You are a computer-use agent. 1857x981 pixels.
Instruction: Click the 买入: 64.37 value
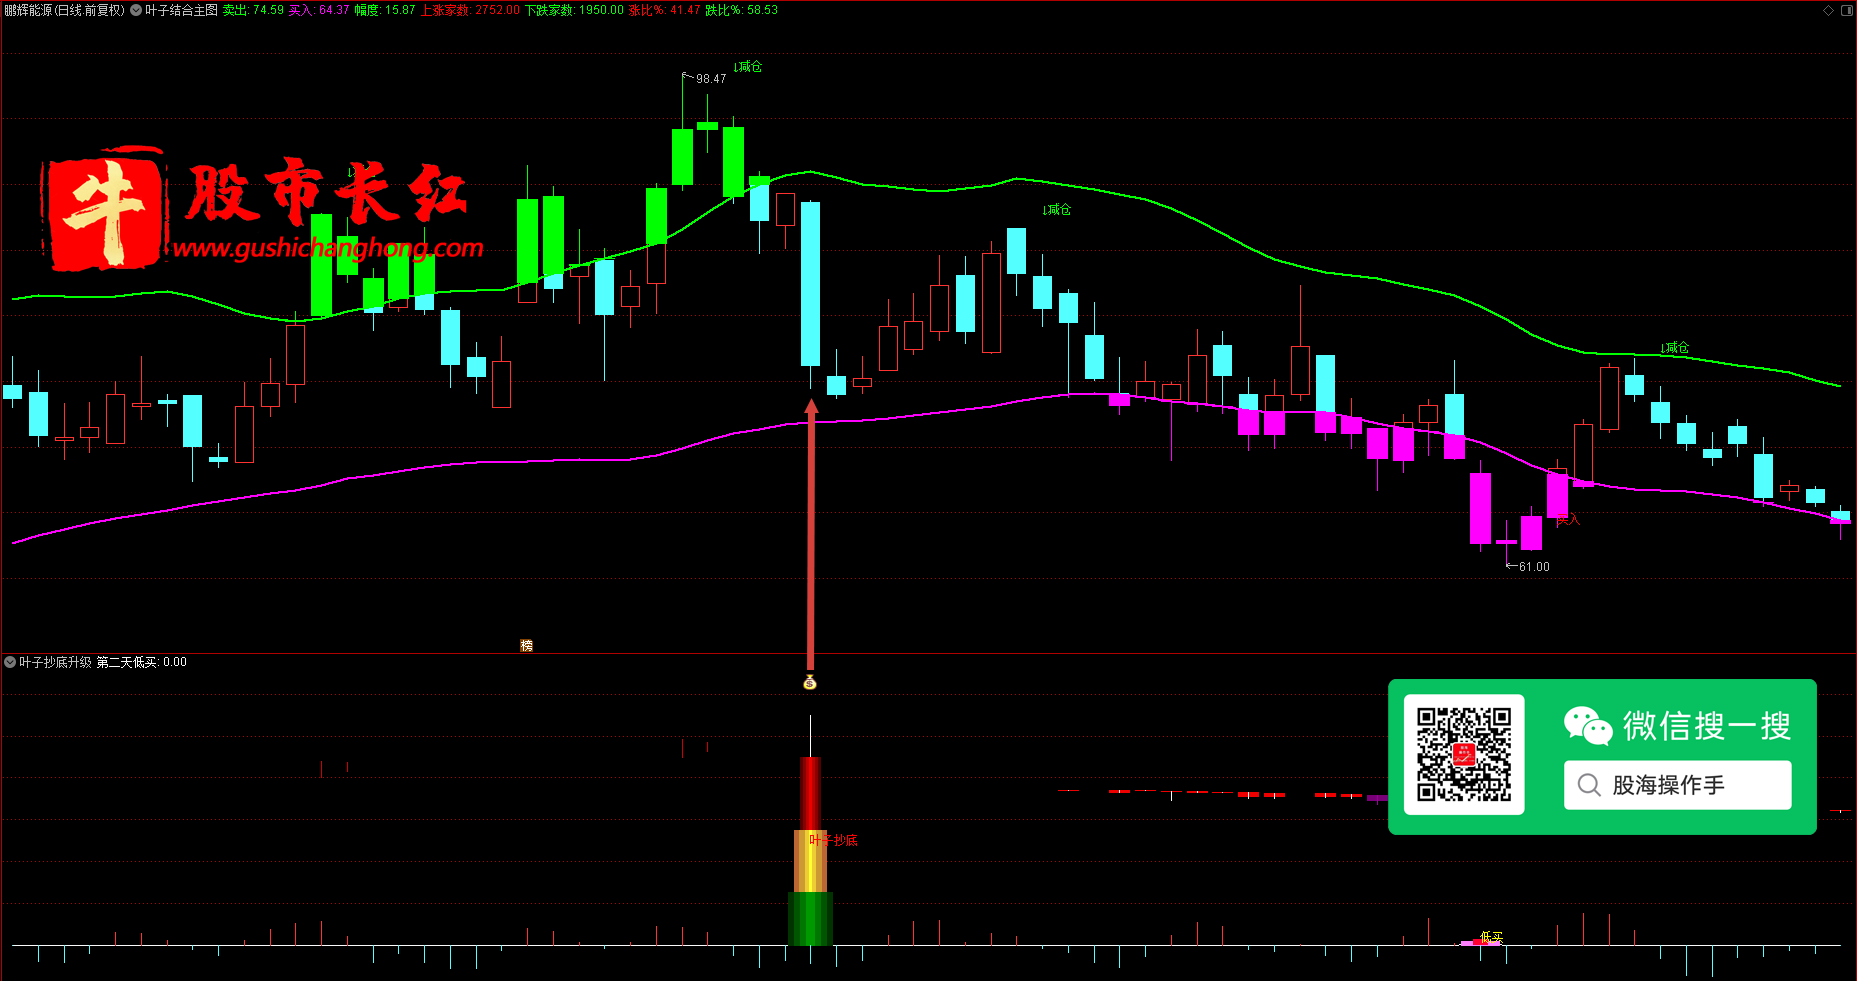[319, 10]
